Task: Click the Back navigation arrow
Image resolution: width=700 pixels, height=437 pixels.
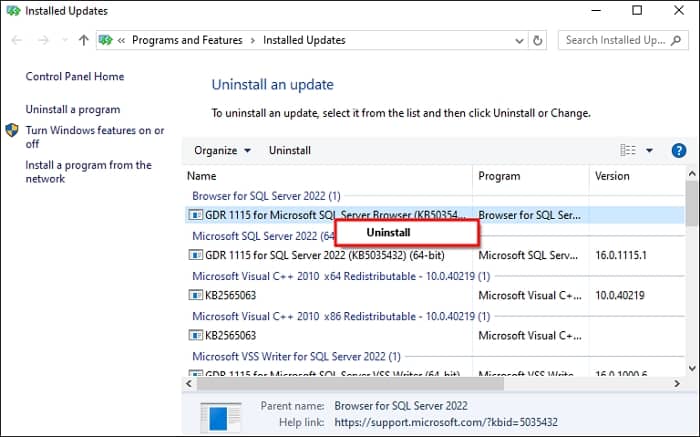Action: tap(17, 41)
